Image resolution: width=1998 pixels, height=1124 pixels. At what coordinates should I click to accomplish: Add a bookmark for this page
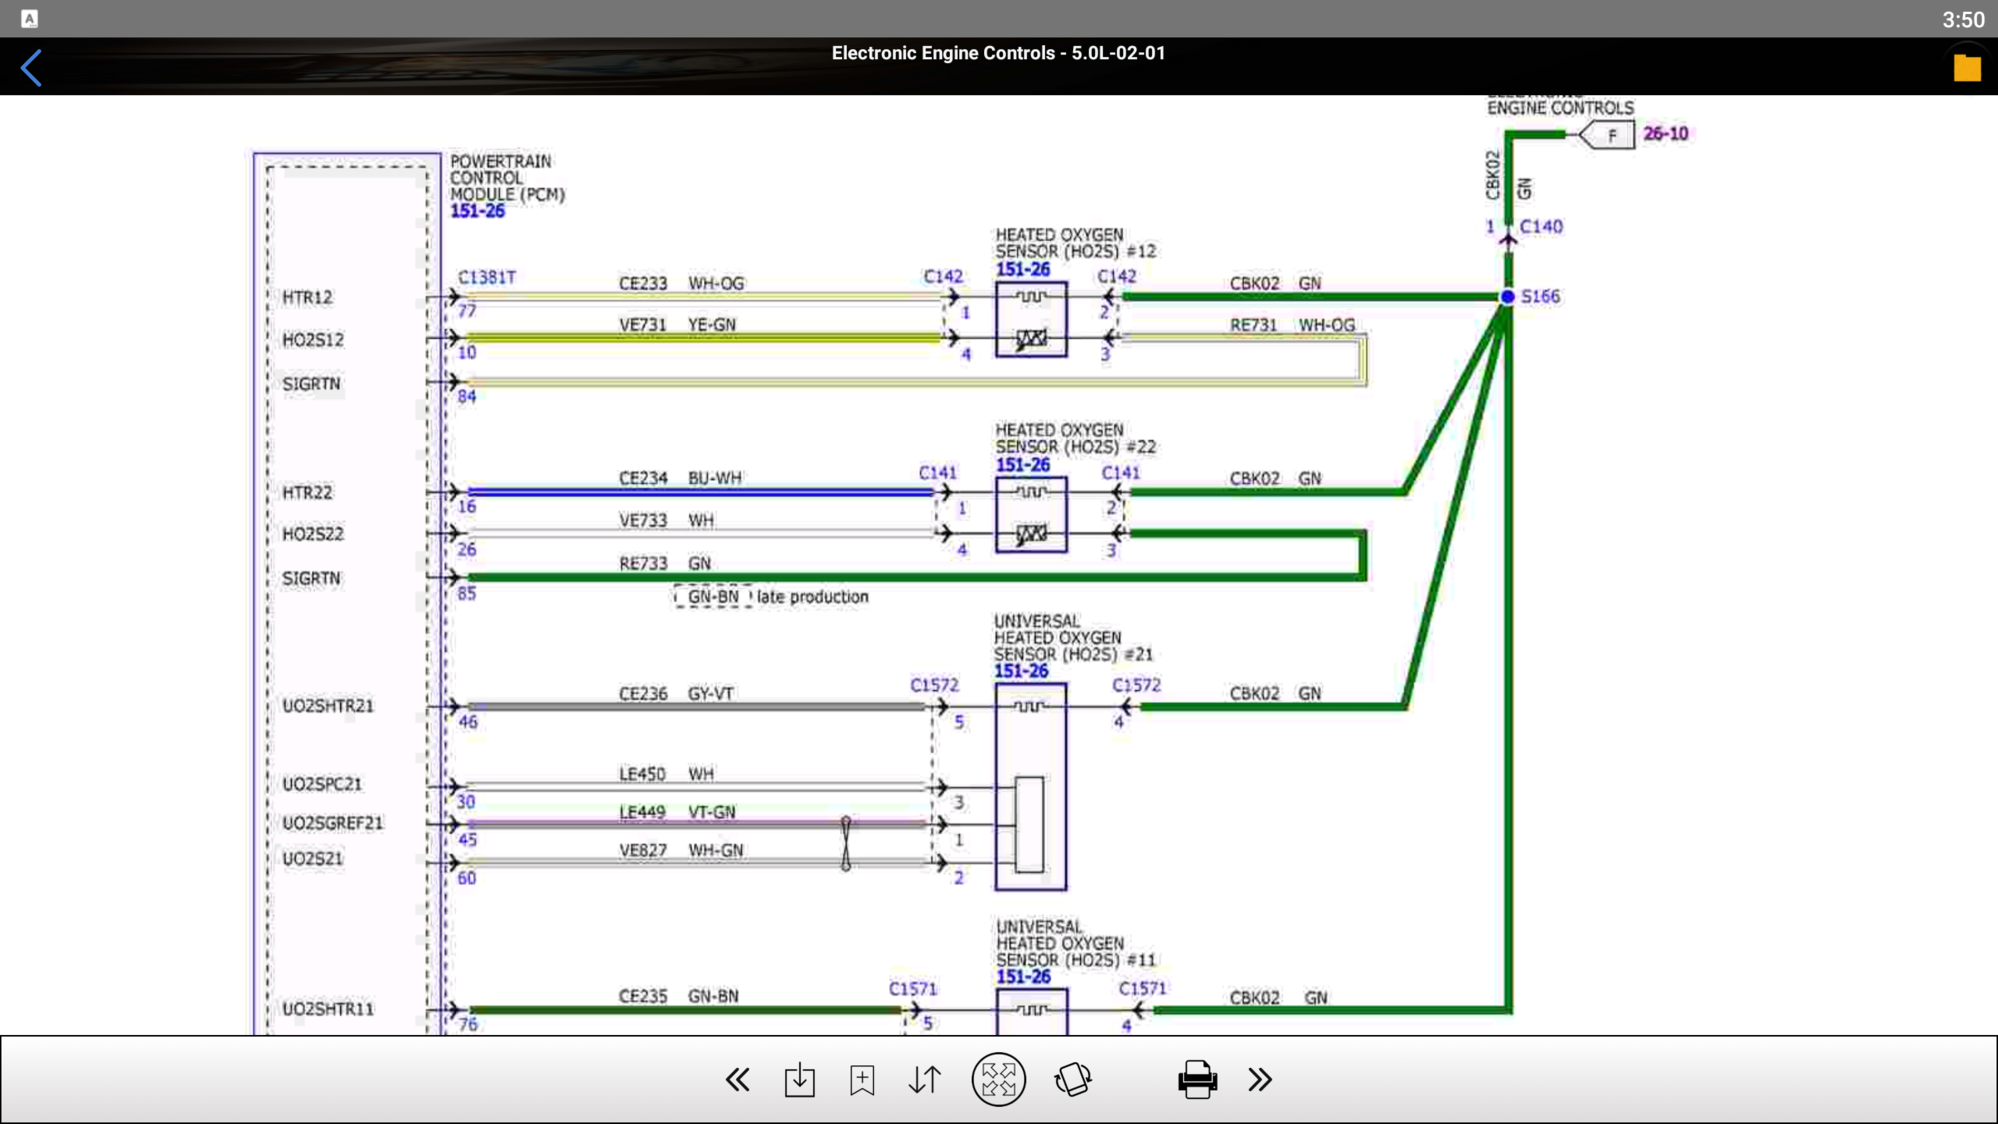click(862, 1080)
